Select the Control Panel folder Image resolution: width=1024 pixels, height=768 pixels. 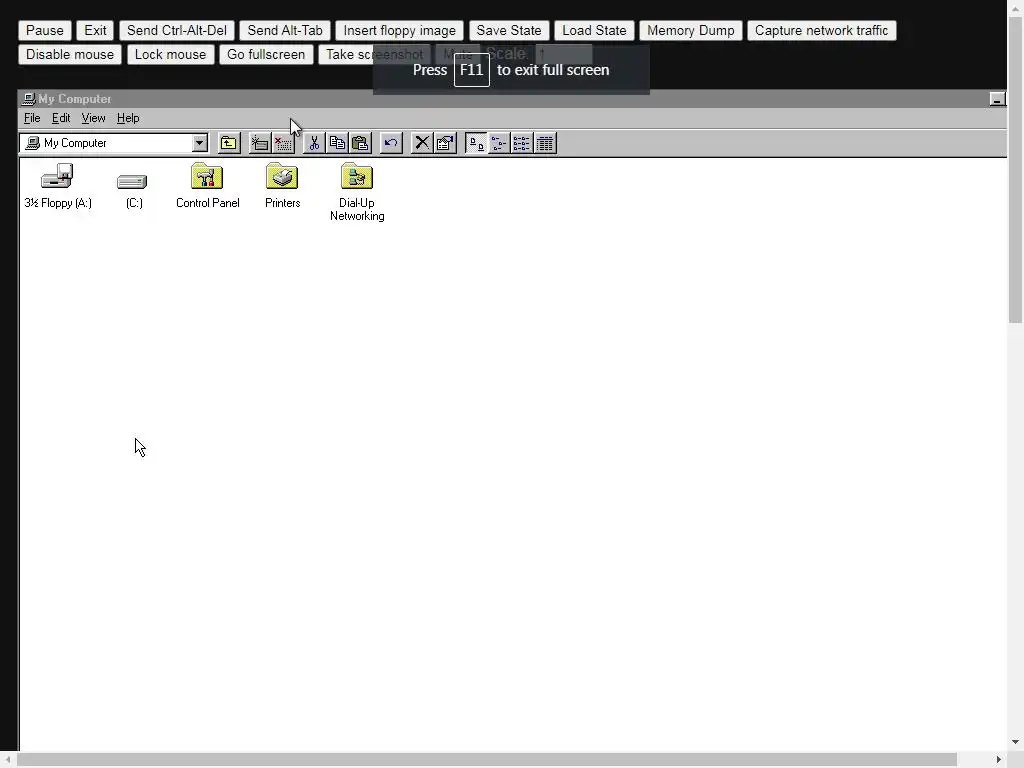pyautogui.click(x=208, y=186)
